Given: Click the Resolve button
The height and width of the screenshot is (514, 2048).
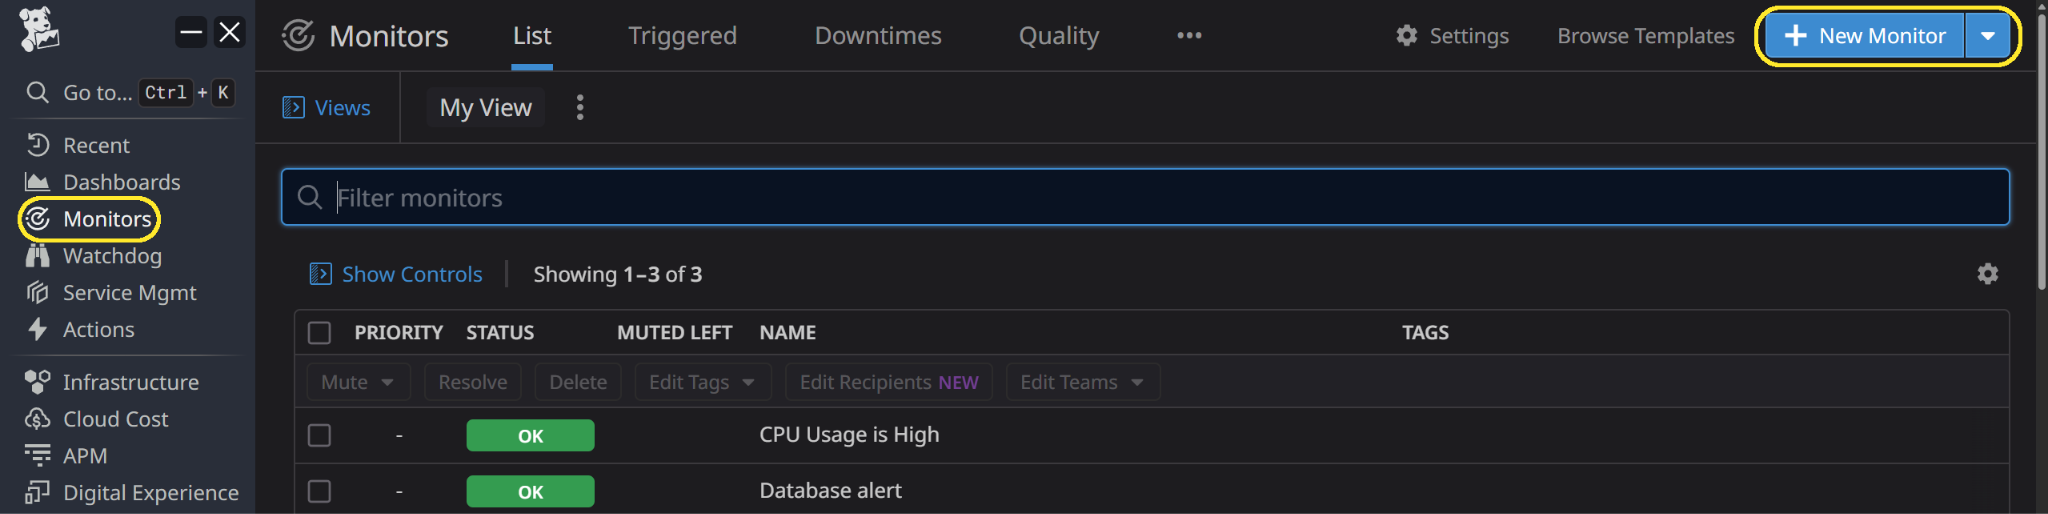Looking at the screenshot, I should [473, 382].
